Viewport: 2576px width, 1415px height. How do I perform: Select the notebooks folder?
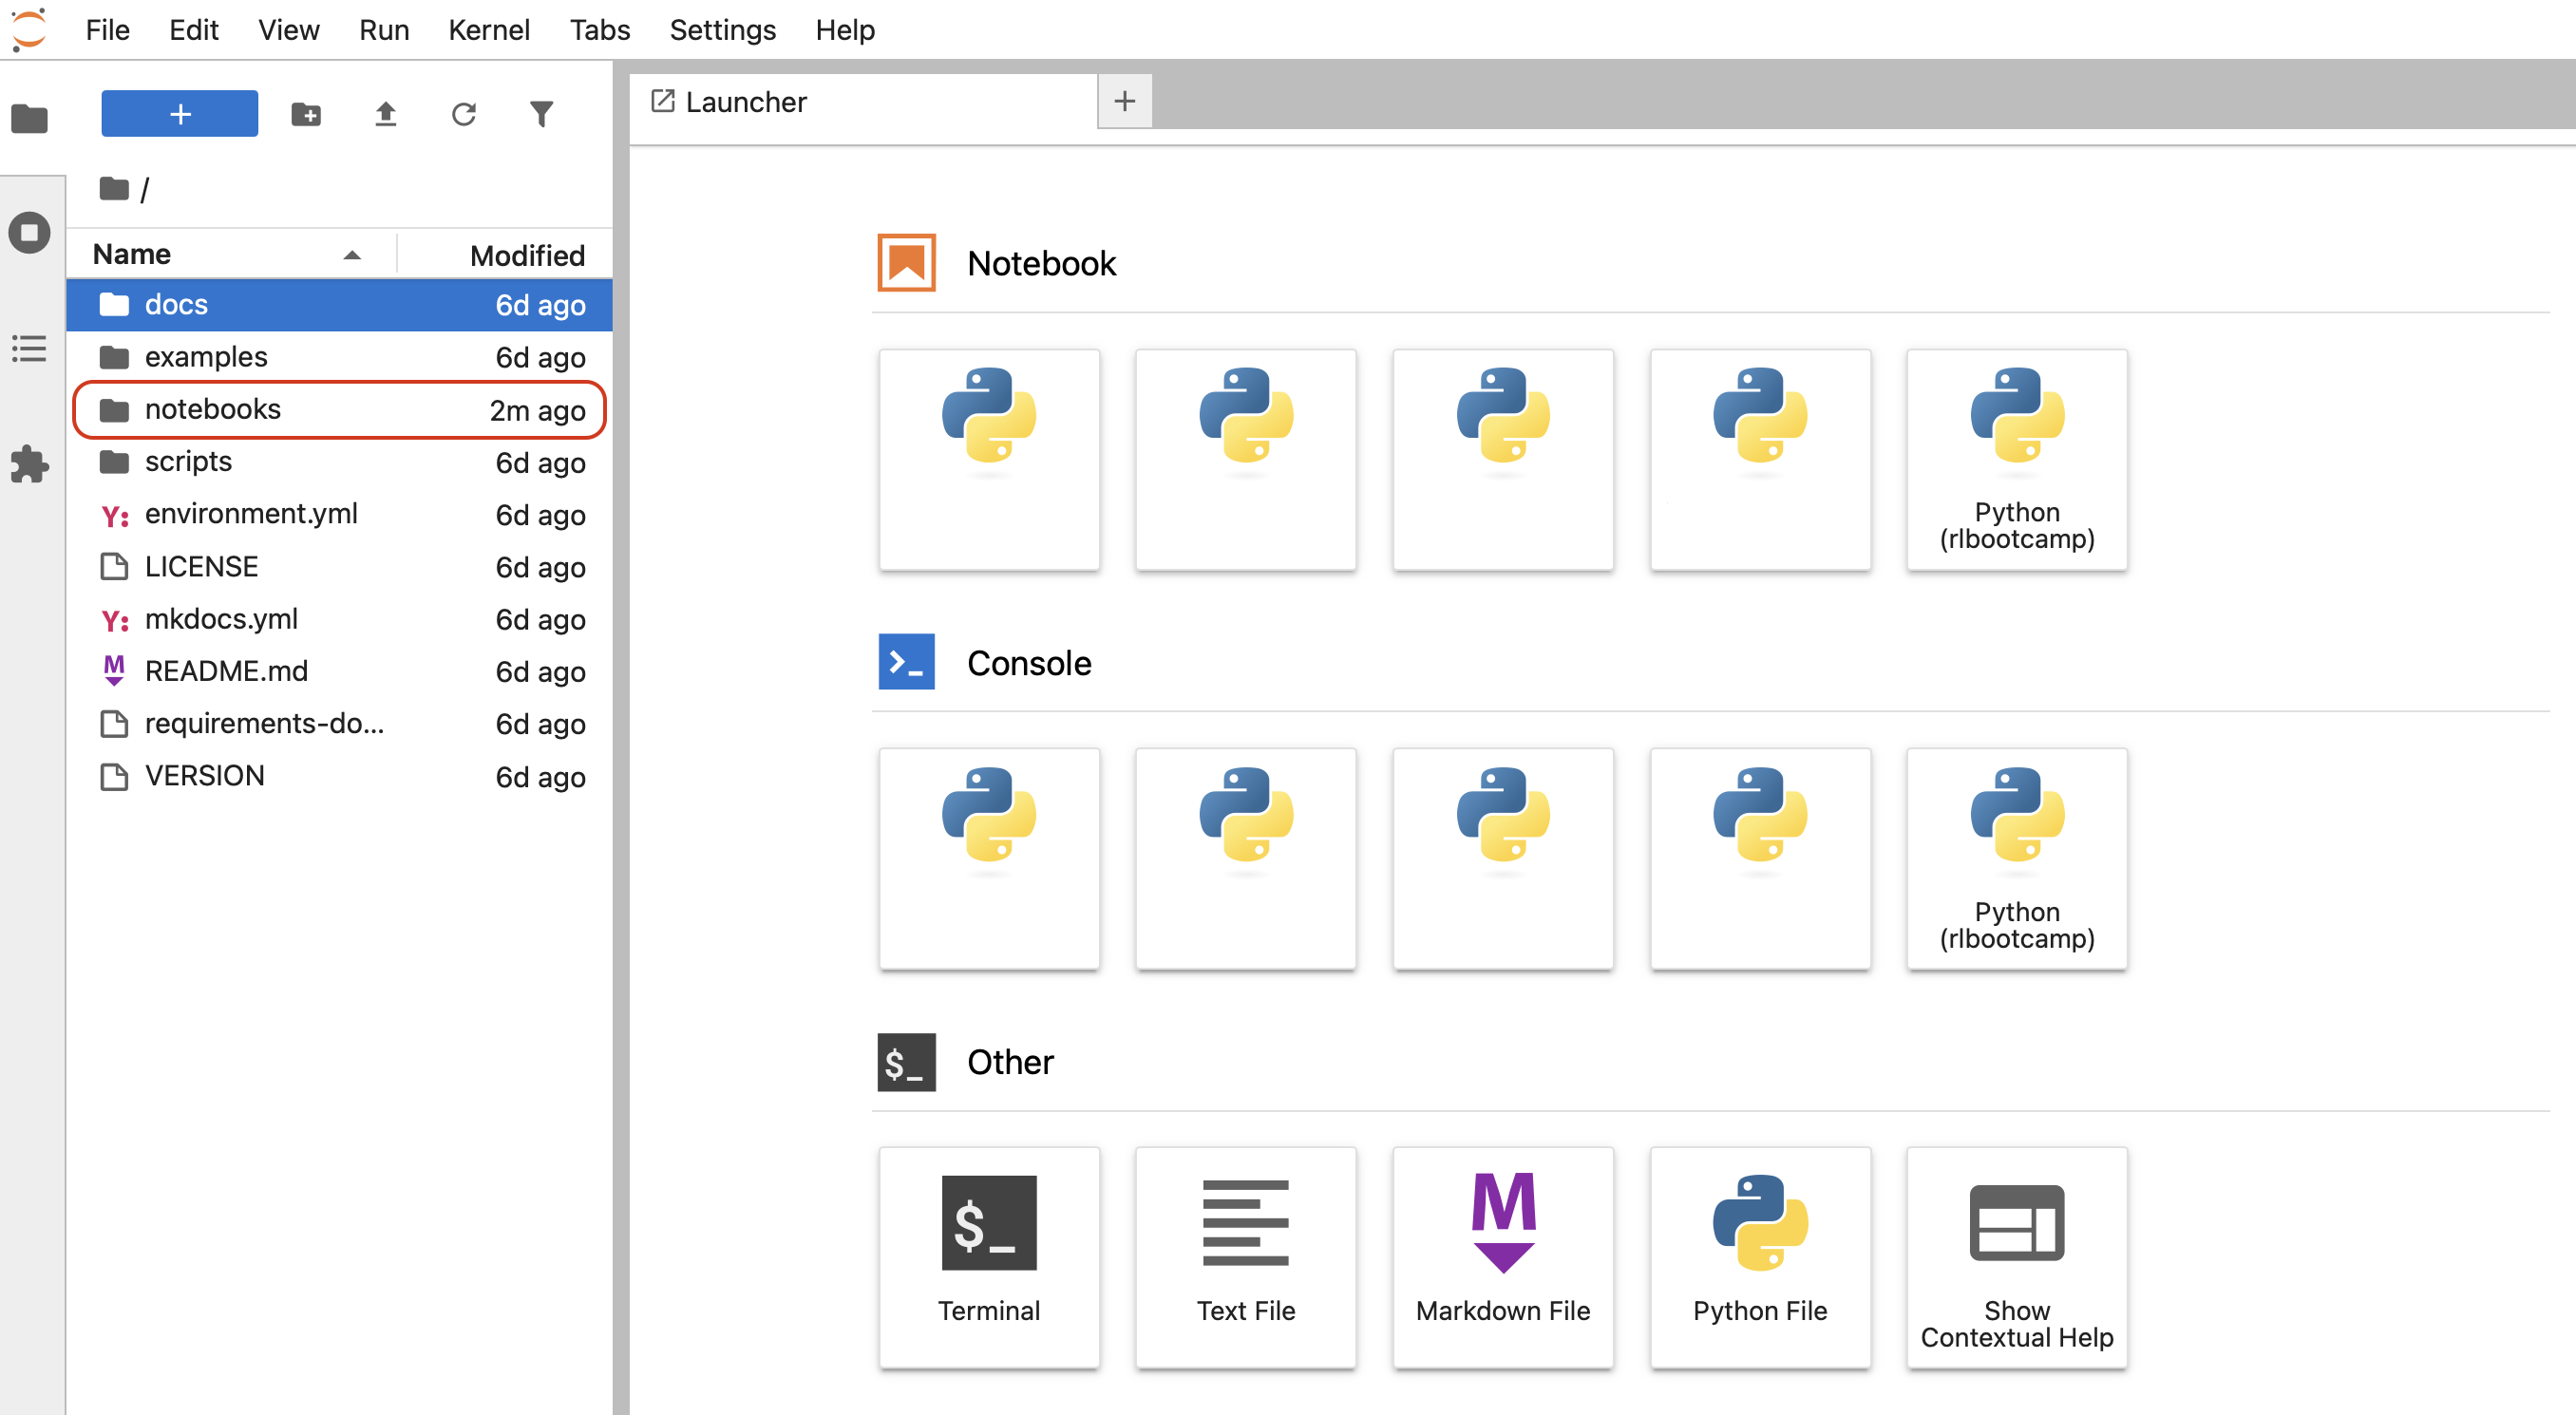[340, 409]
